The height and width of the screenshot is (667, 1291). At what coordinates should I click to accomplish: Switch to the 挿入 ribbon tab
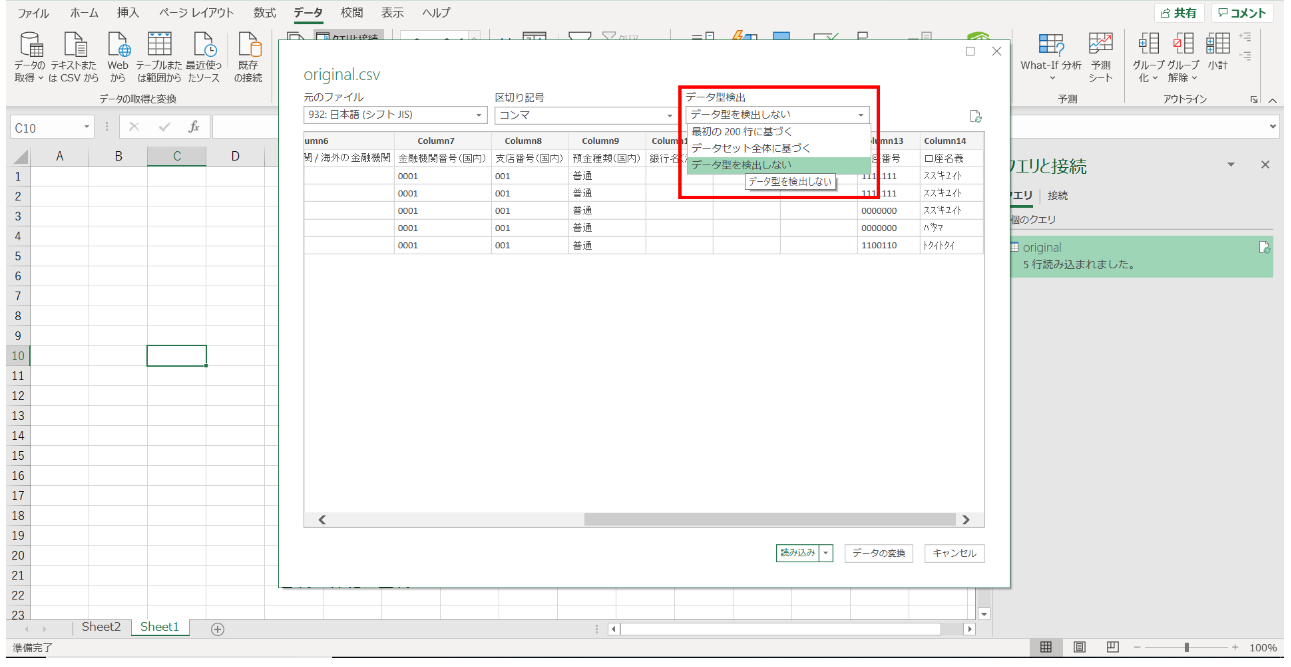pos(128,13)
